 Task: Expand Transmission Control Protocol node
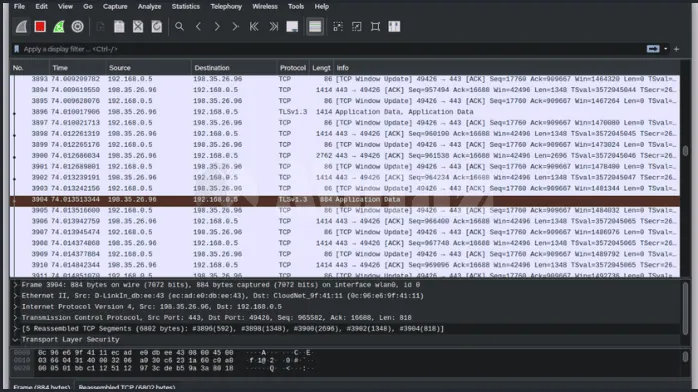[15, 318]
